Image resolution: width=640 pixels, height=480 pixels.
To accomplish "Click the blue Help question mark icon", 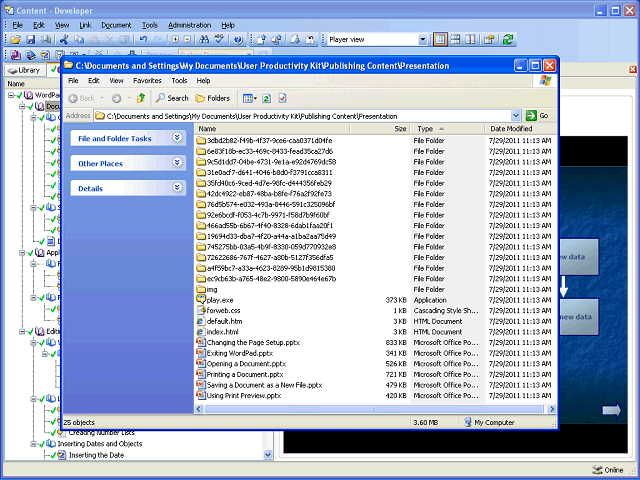I will [238, 40].
